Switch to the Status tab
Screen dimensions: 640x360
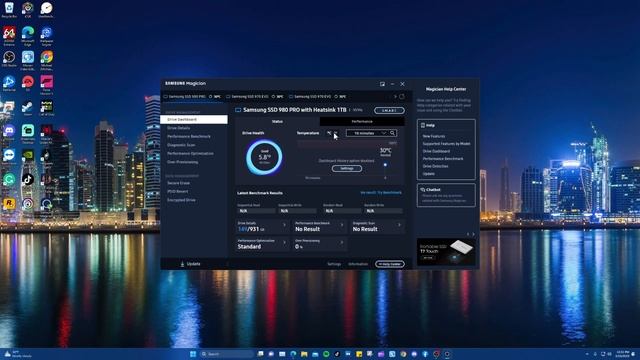(277, 122)
